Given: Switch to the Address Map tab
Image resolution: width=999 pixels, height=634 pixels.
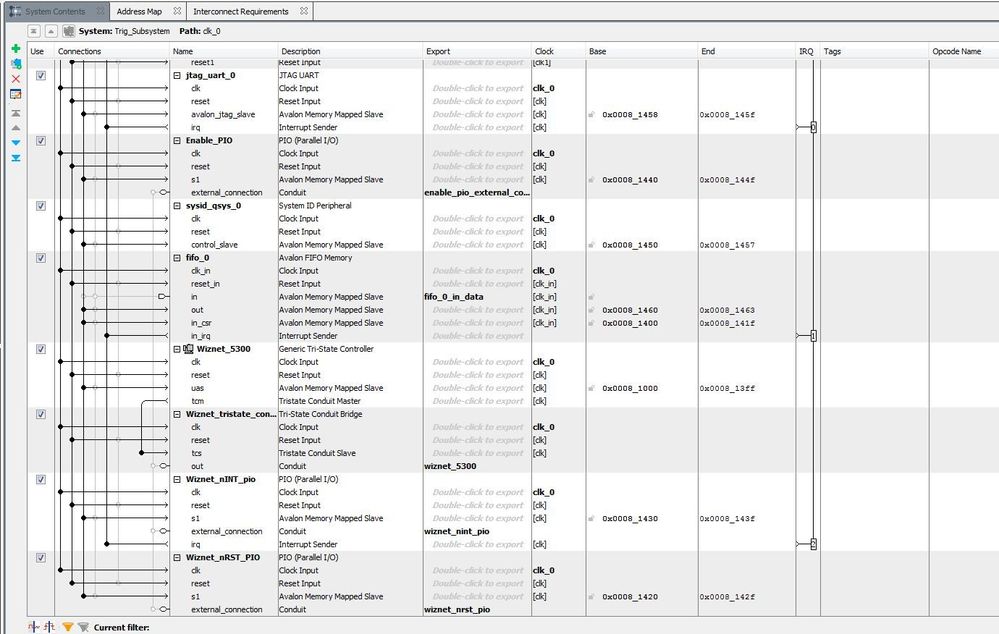Looking at the screenshot, I should click(139, 11).
